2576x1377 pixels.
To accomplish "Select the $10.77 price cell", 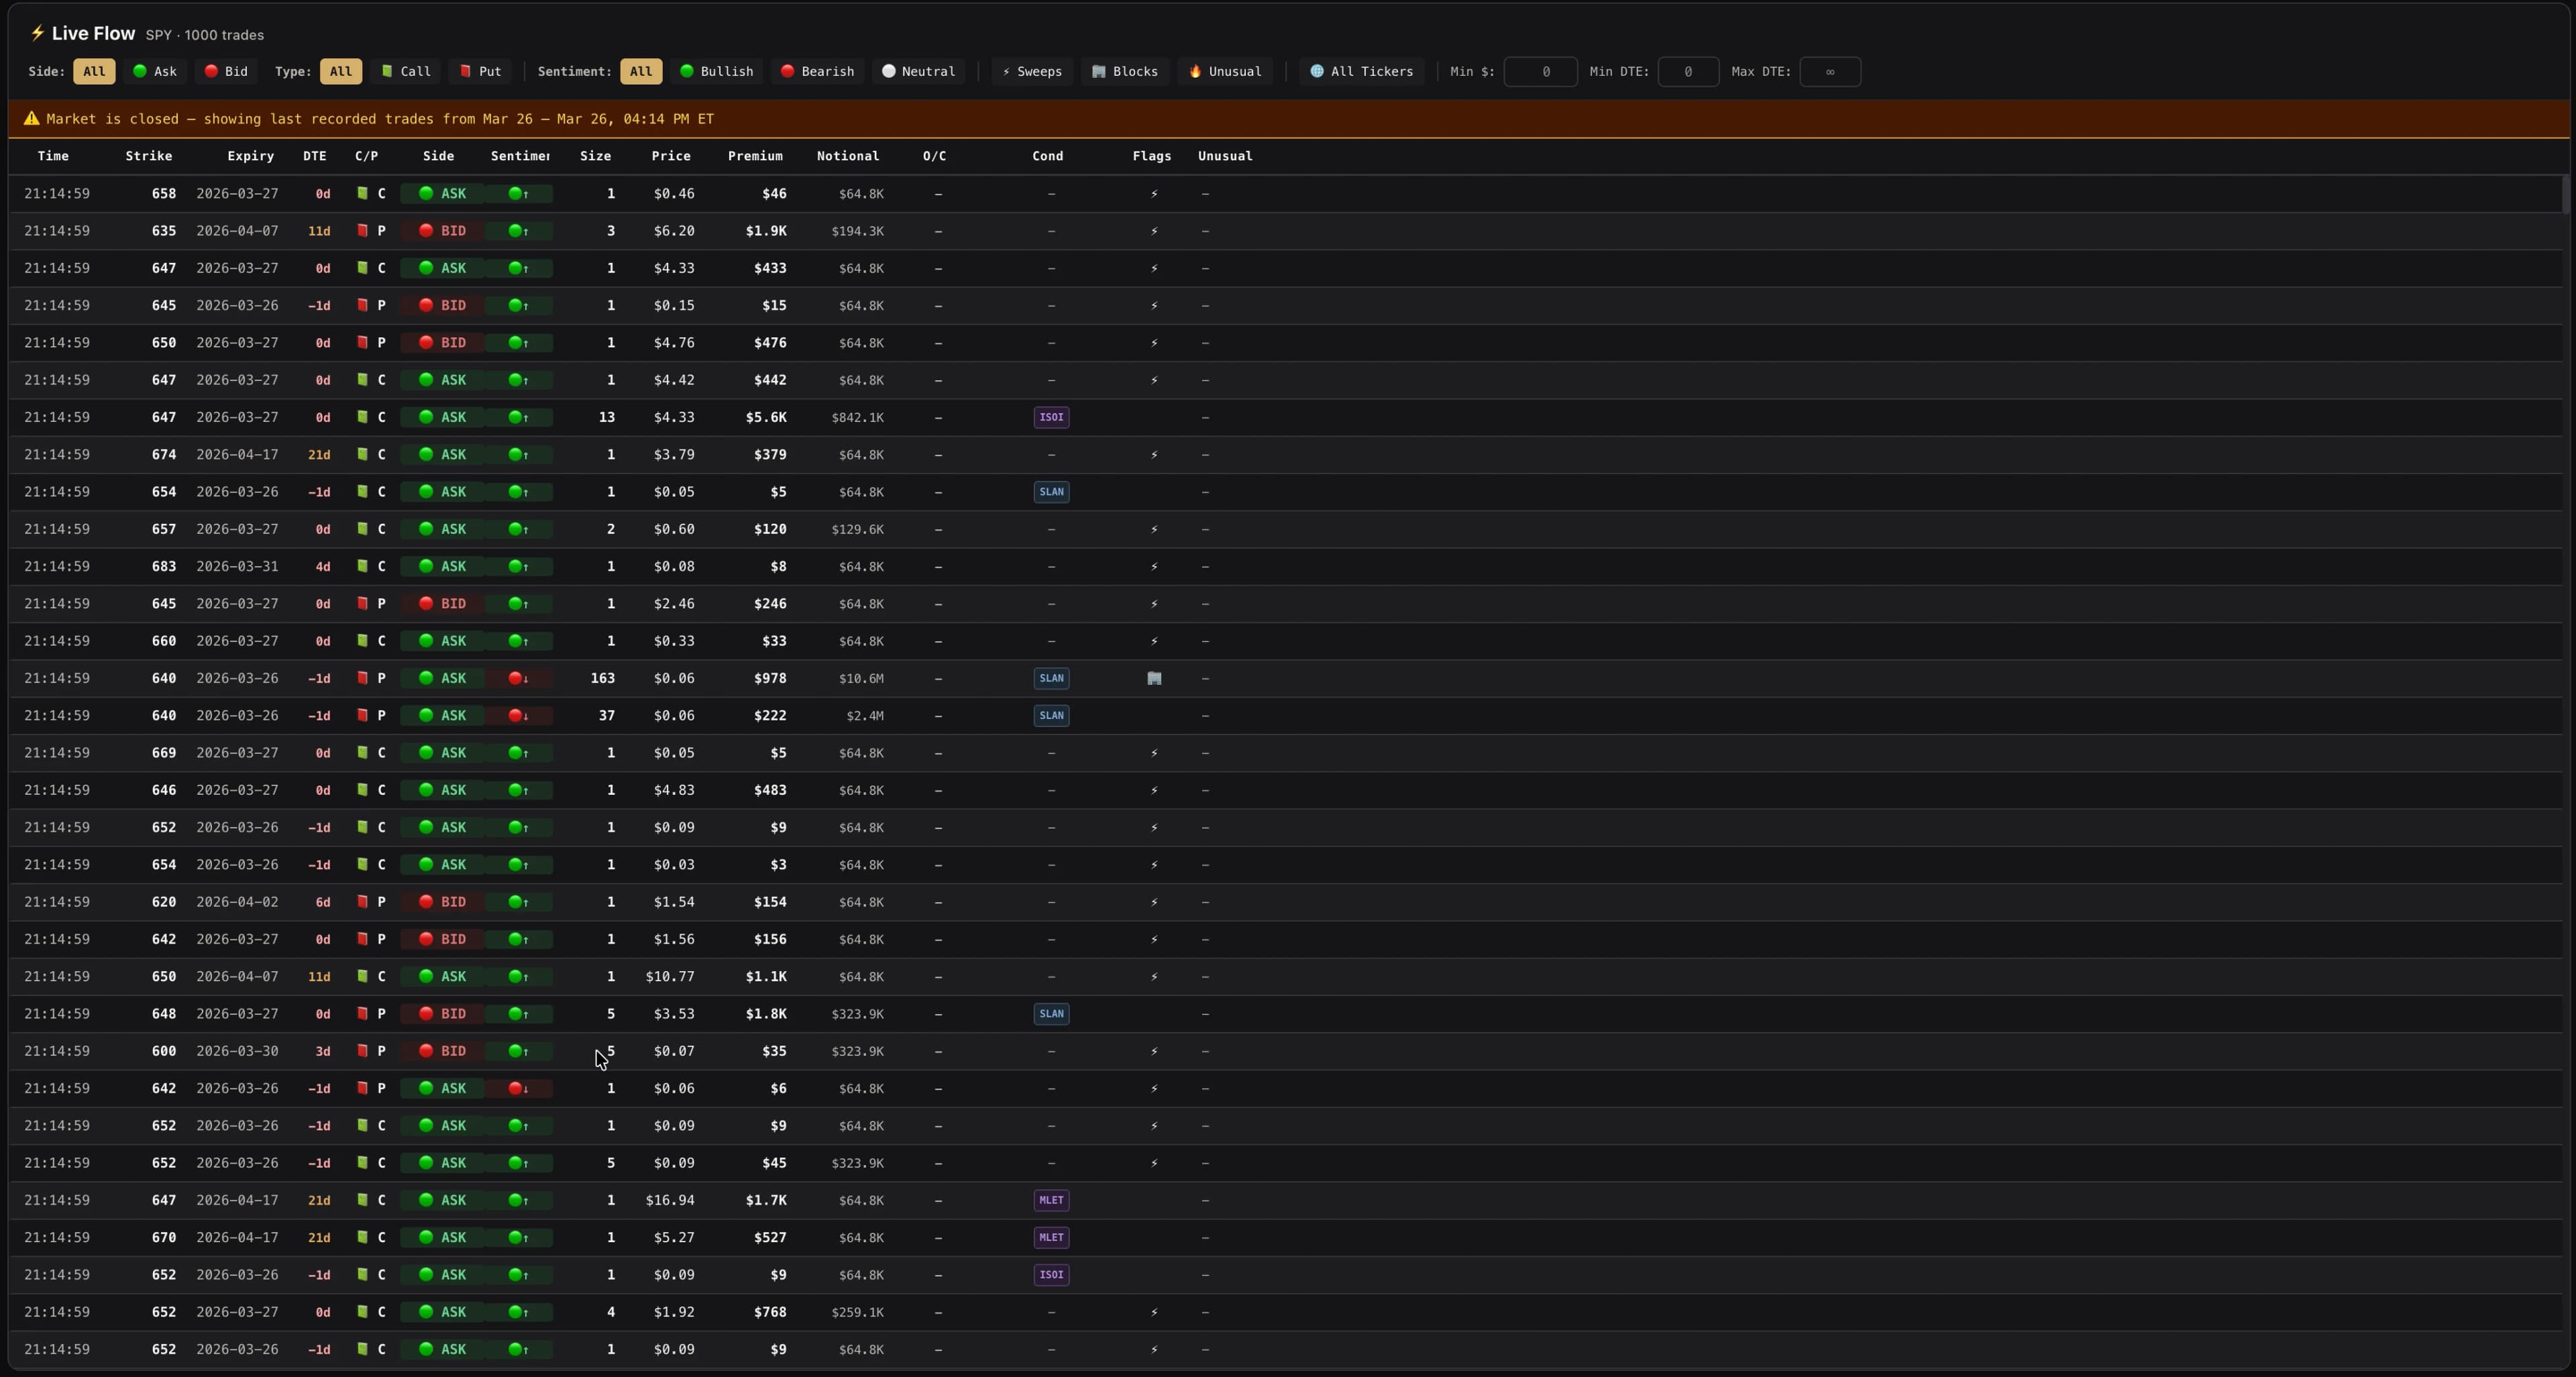I will pyautogui.click(x=669, y=976).
